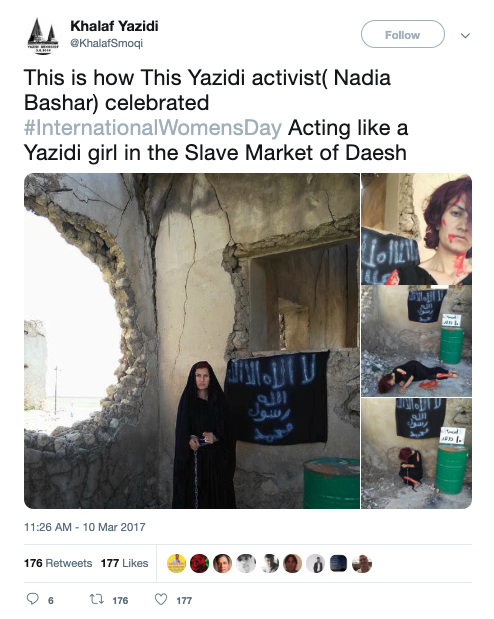Follow the Khalaf Yazidi account
Image resolution: width=494 pixels, height=619 pixels.
pos(403,35)
